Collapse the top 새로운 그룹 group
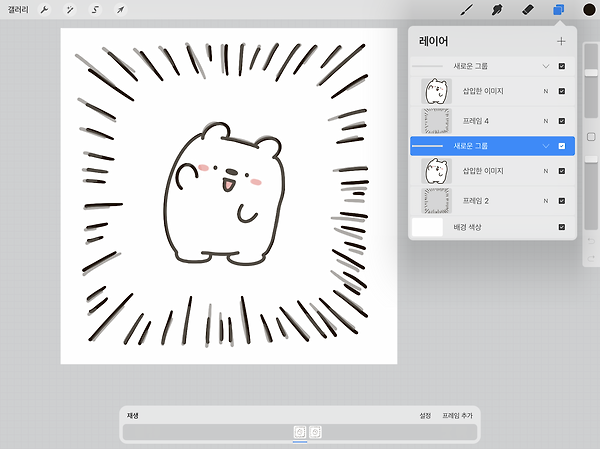The image size is (600, 449). 546,66
